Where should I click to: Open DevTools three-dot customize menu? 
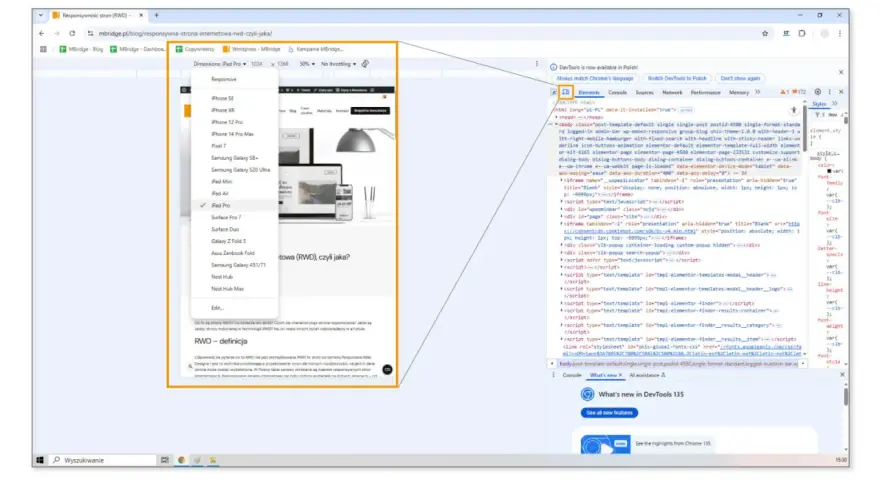829,92
